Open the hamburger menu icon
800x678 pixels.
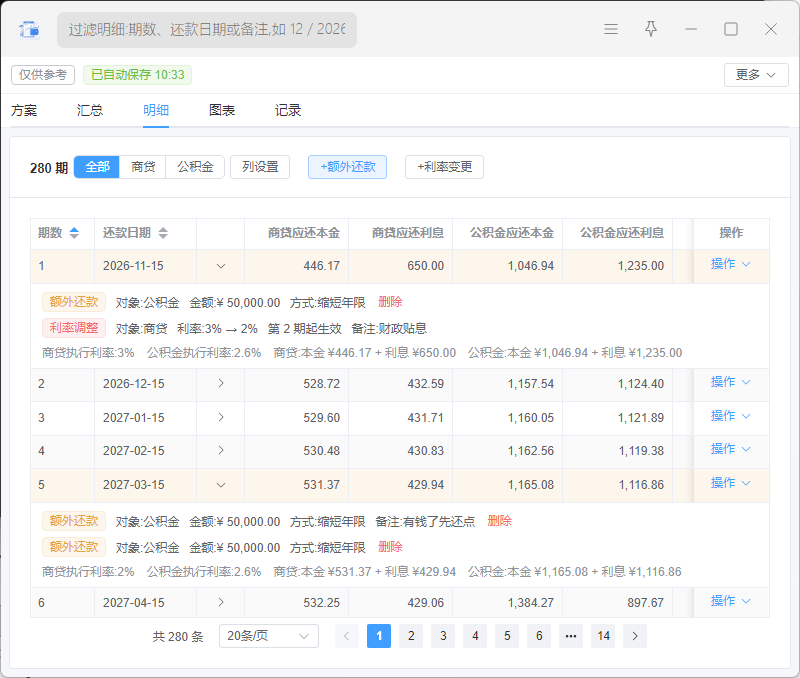point(611,29)
